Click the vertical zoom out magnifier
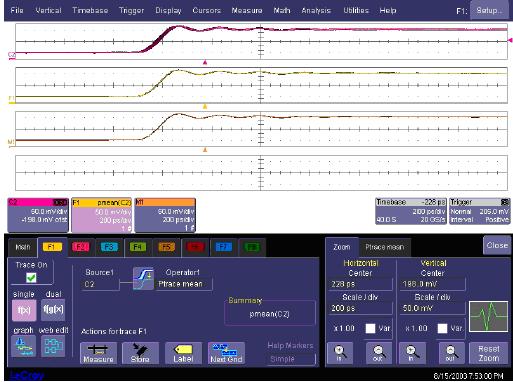Image resolution: width=513 pixels, height=382 pixels. pos(451,353)
